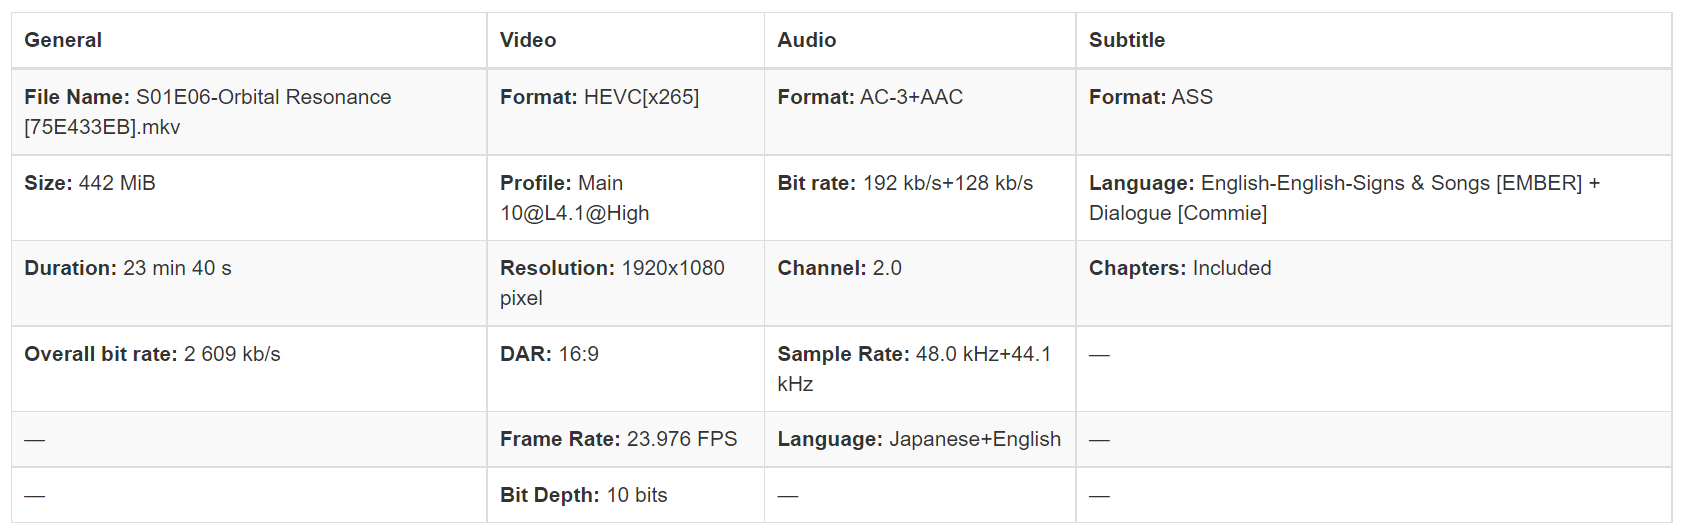Click the audio Bit rate cell
1683x532 pixels.
coord(905,183)
